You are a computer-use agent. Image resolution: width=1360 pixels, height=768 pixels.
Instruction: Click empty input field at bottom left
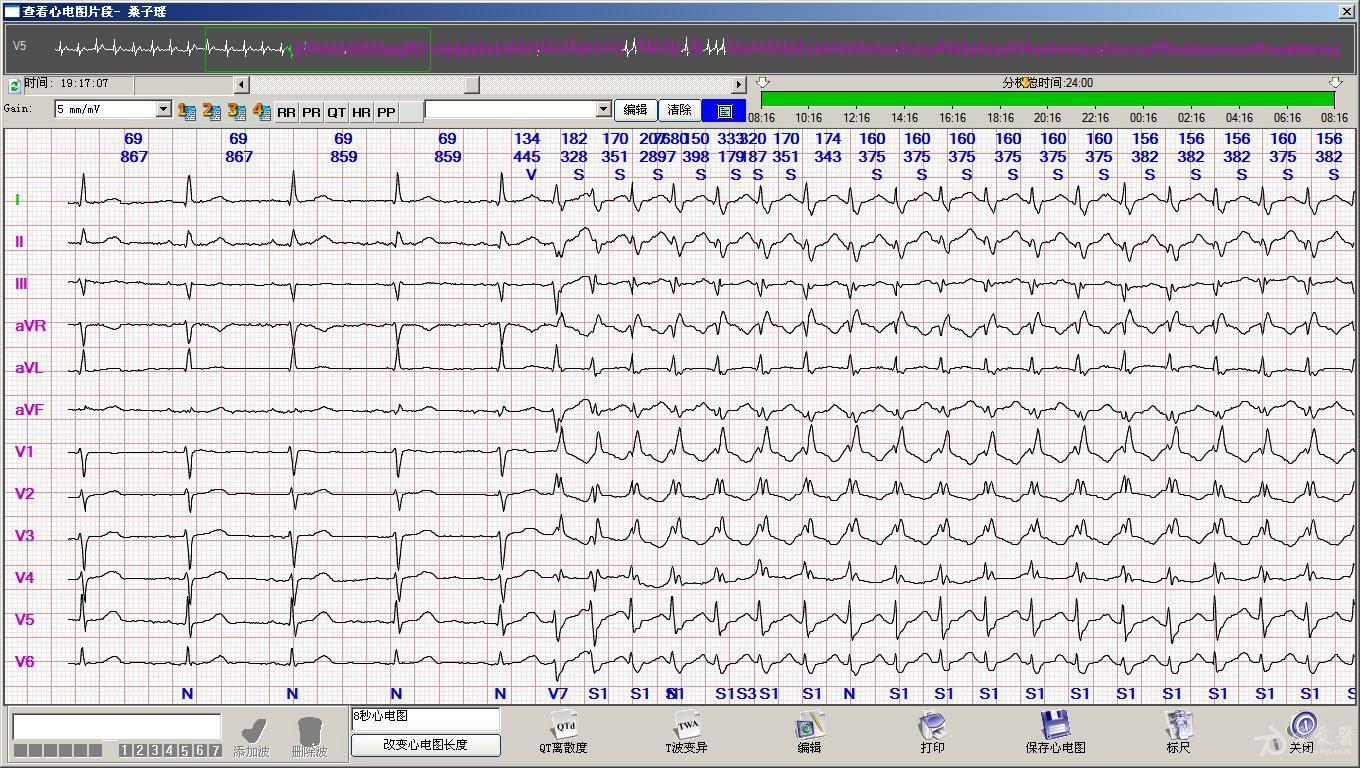tap(117, 727)
